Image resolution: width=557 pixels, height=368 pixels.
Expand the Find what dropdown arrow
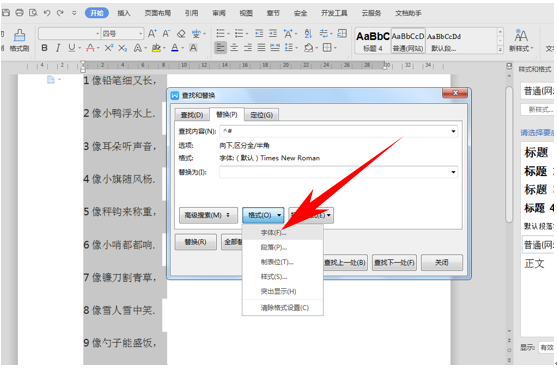click(453, 131)
